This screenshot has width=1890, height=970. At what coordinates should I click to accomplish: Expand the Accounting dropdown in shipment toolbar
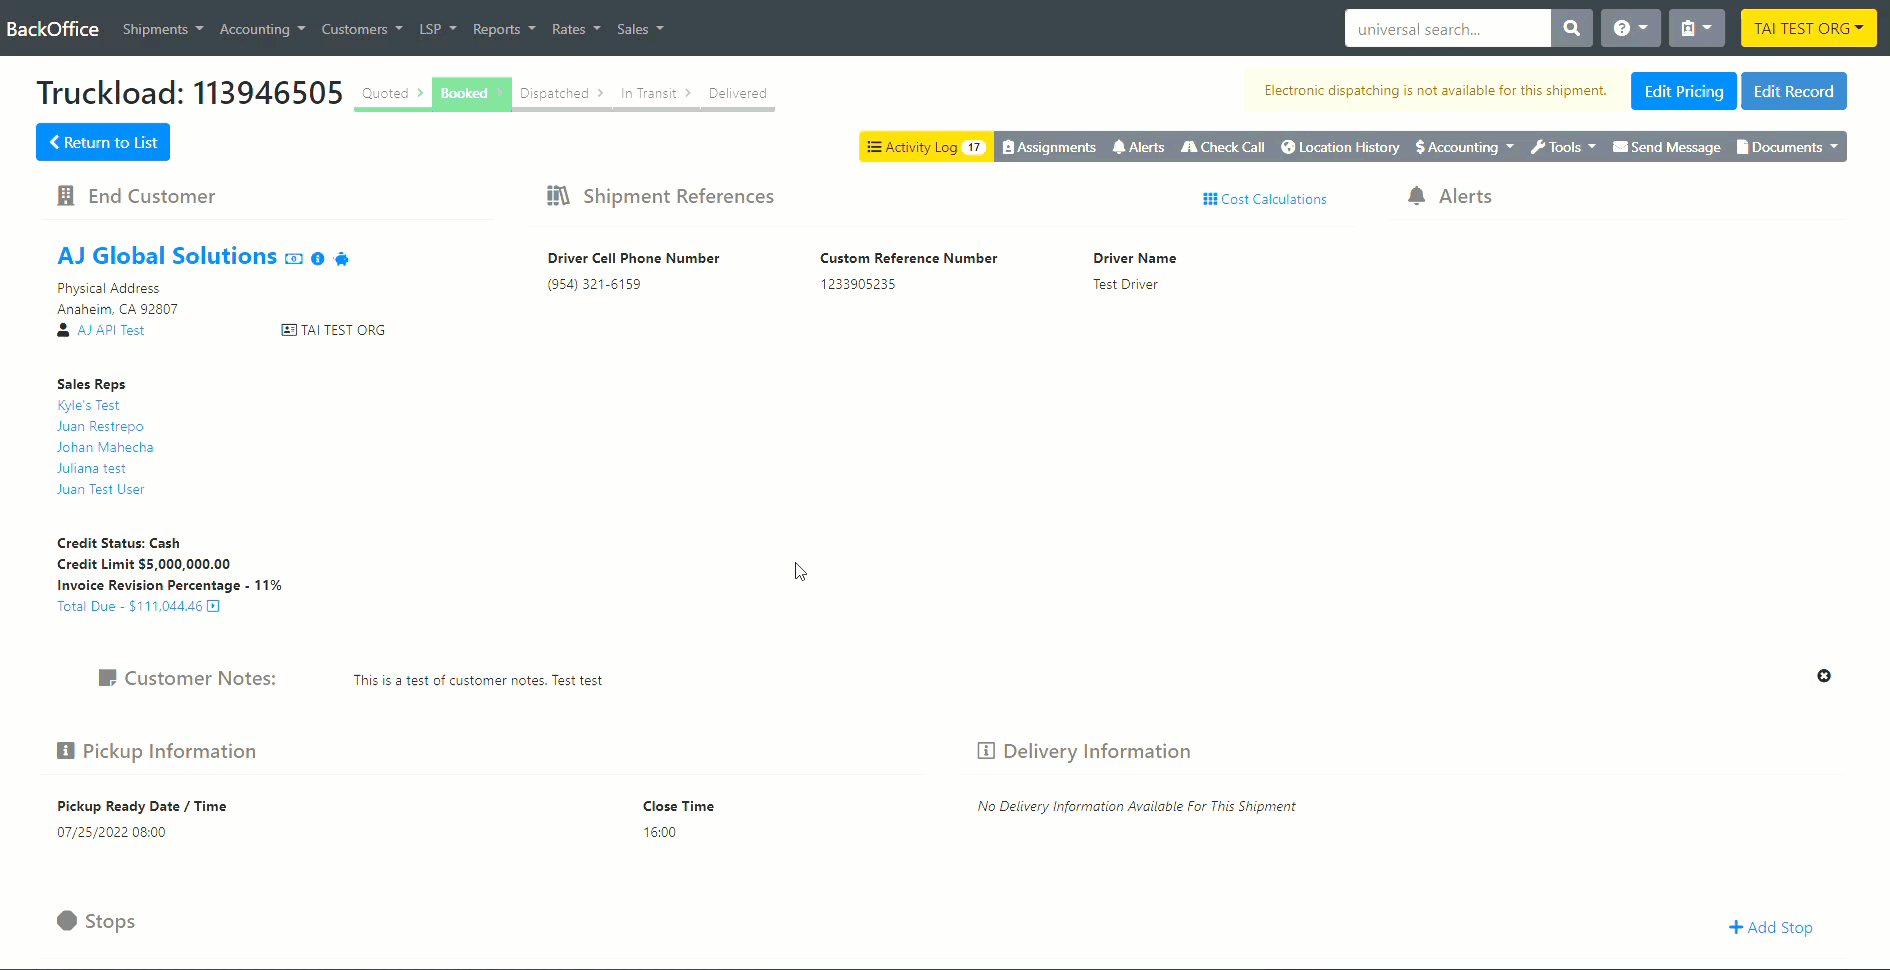click(1465, 147)
